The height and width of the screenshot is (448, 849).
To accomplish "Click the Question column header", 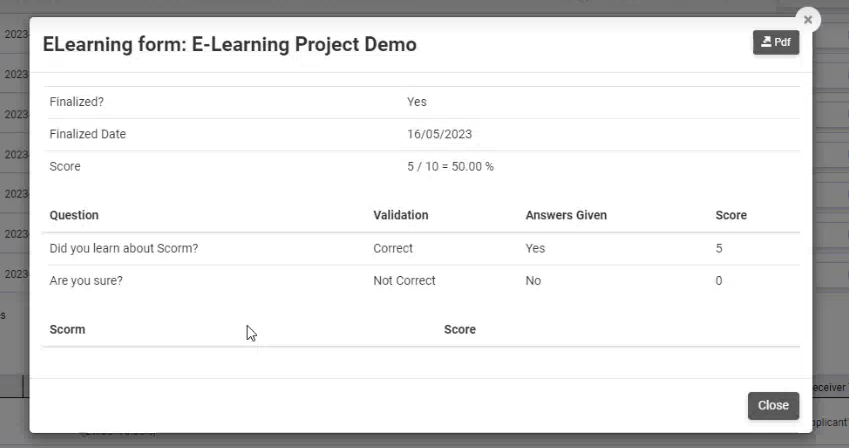I will pos(74,215).
